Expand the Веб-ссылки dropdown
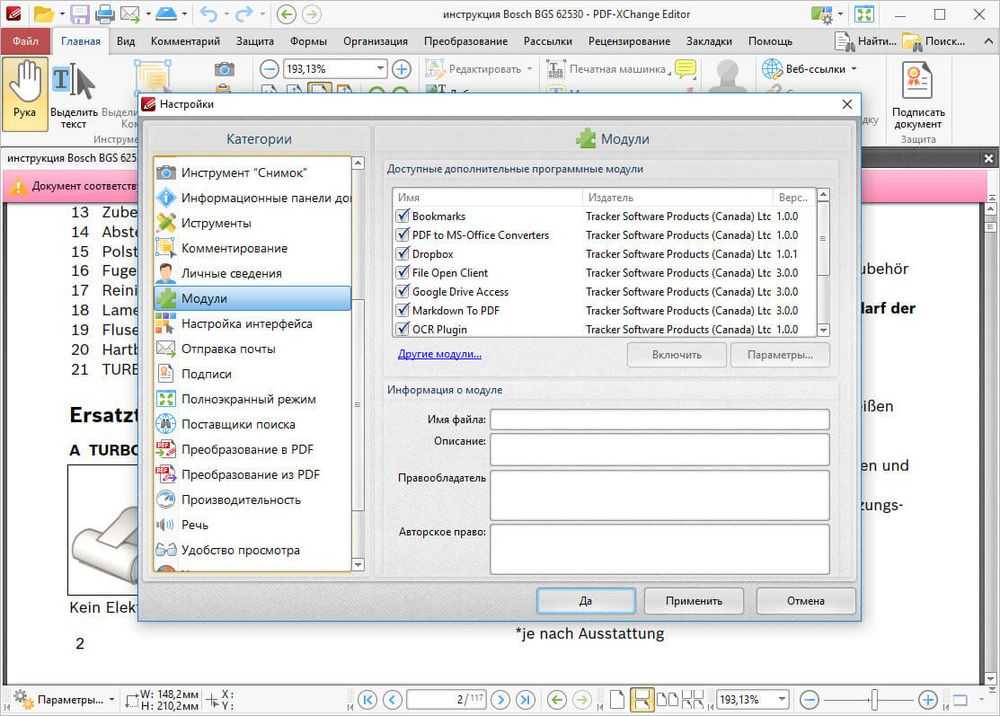This screenshot has height=716, width=1000. (853, 69)
